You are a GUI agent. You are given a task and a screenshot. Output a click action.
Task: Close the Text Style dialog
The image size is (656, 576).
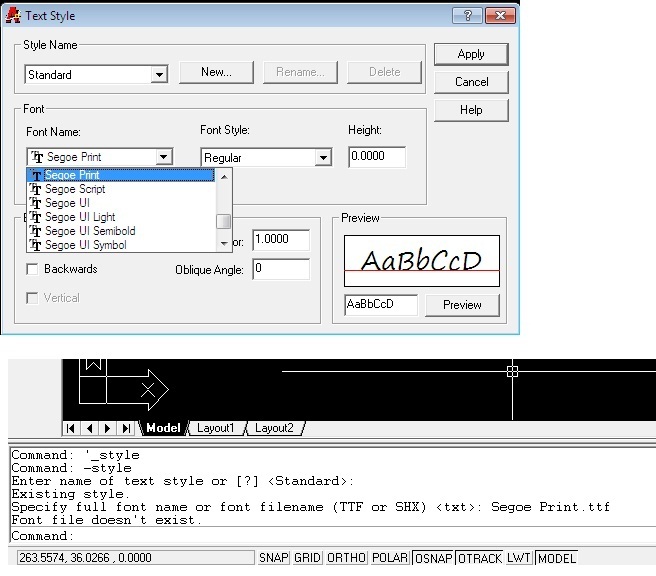(x=500, y=16)
